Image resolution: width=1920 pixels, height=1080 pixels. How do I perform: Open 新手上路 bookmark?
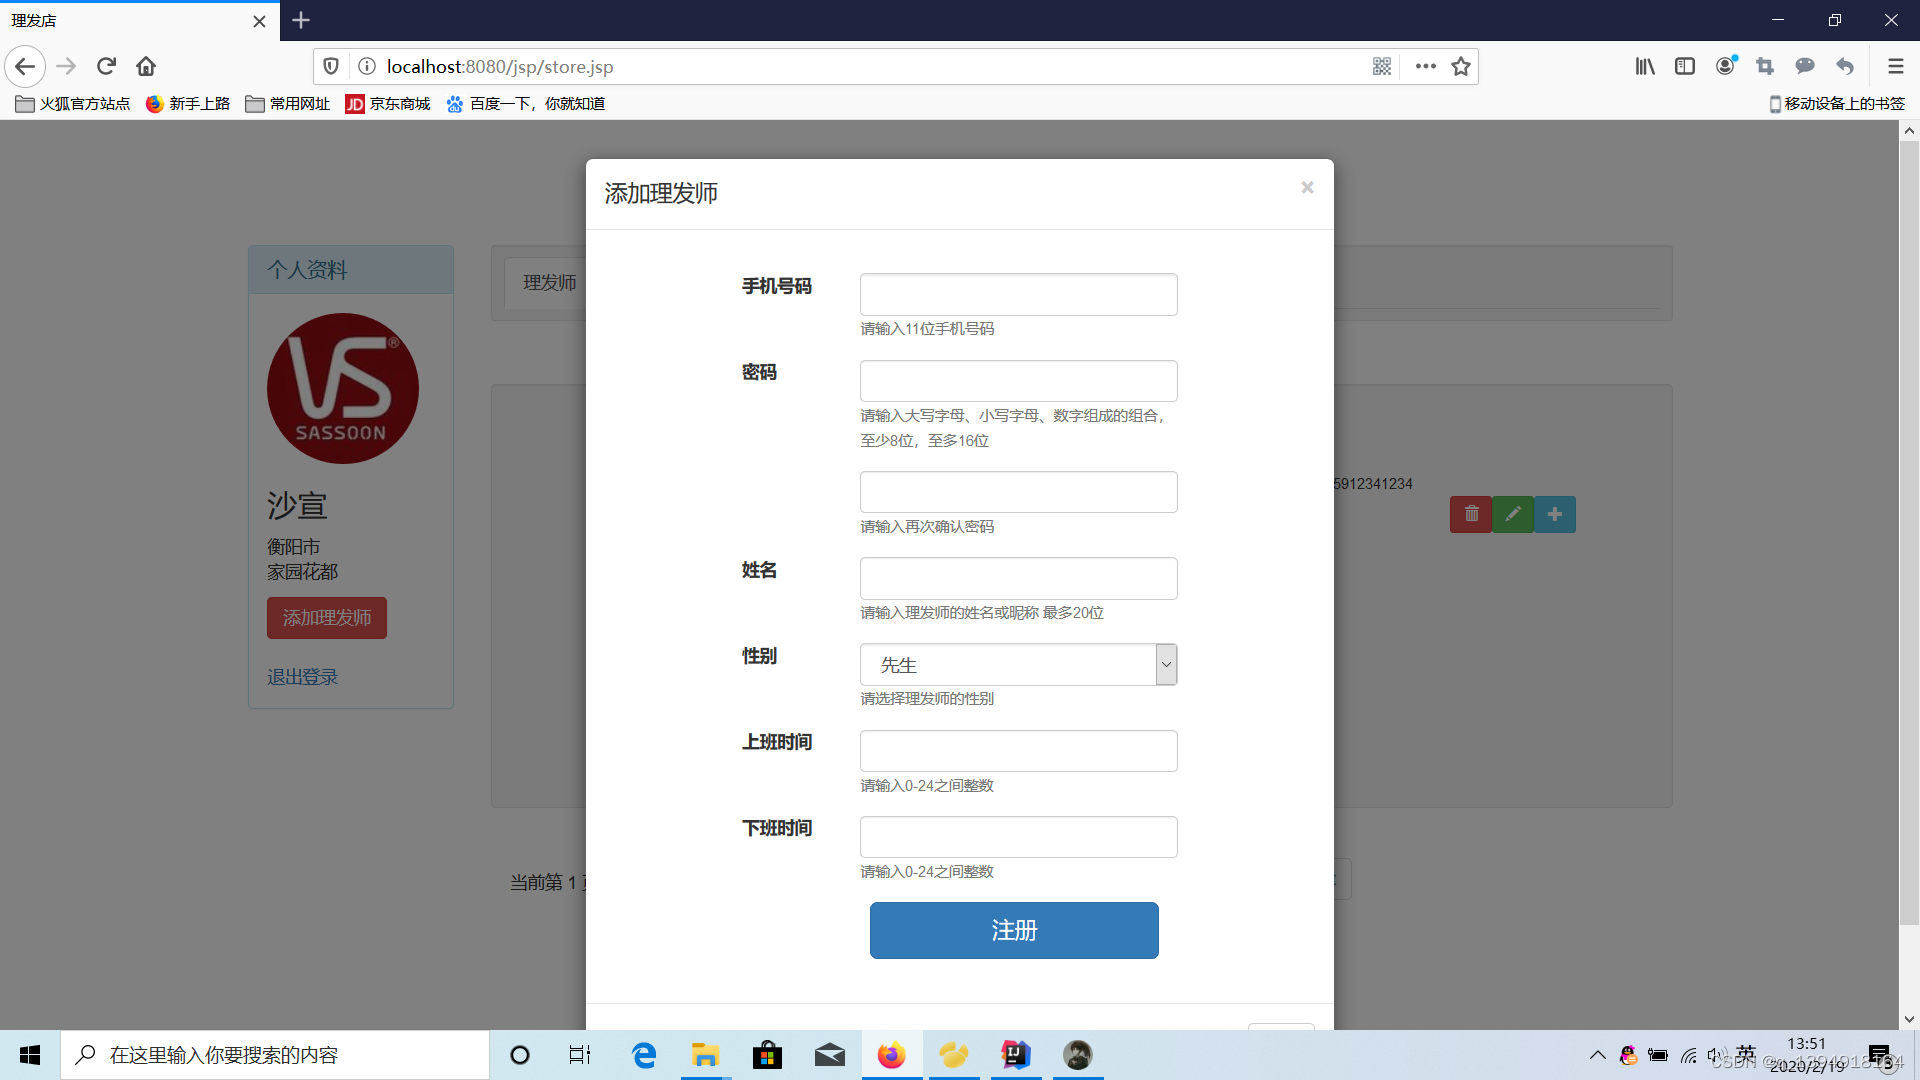[x=188, y=103]
